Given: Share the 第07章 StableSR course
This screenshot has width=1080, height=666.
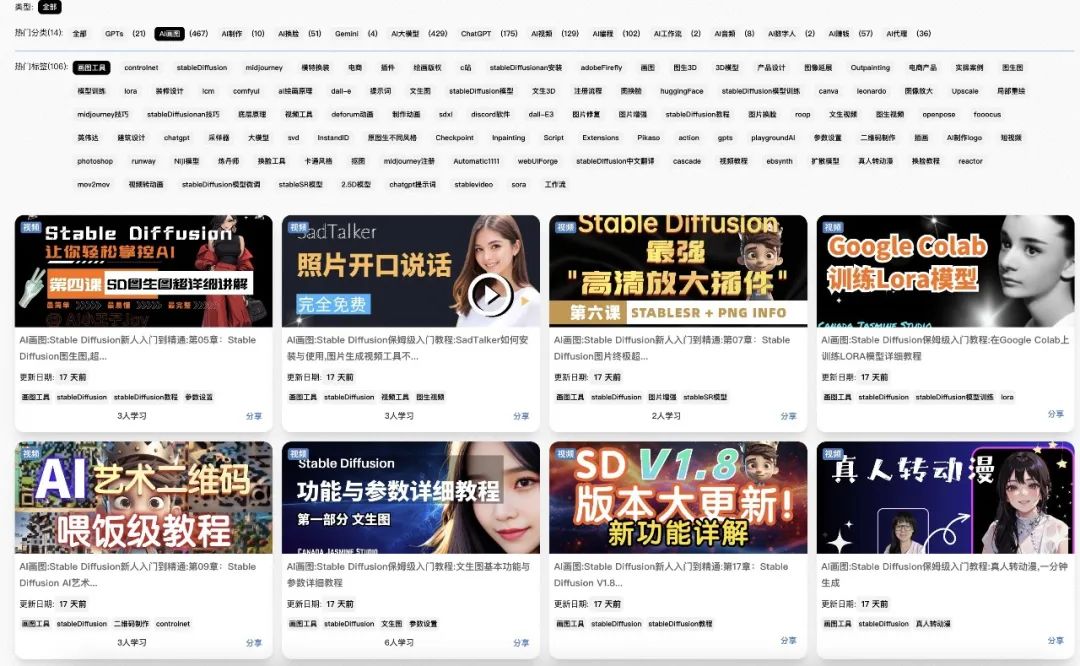Looking at the screenshot, I should point(788,416).
